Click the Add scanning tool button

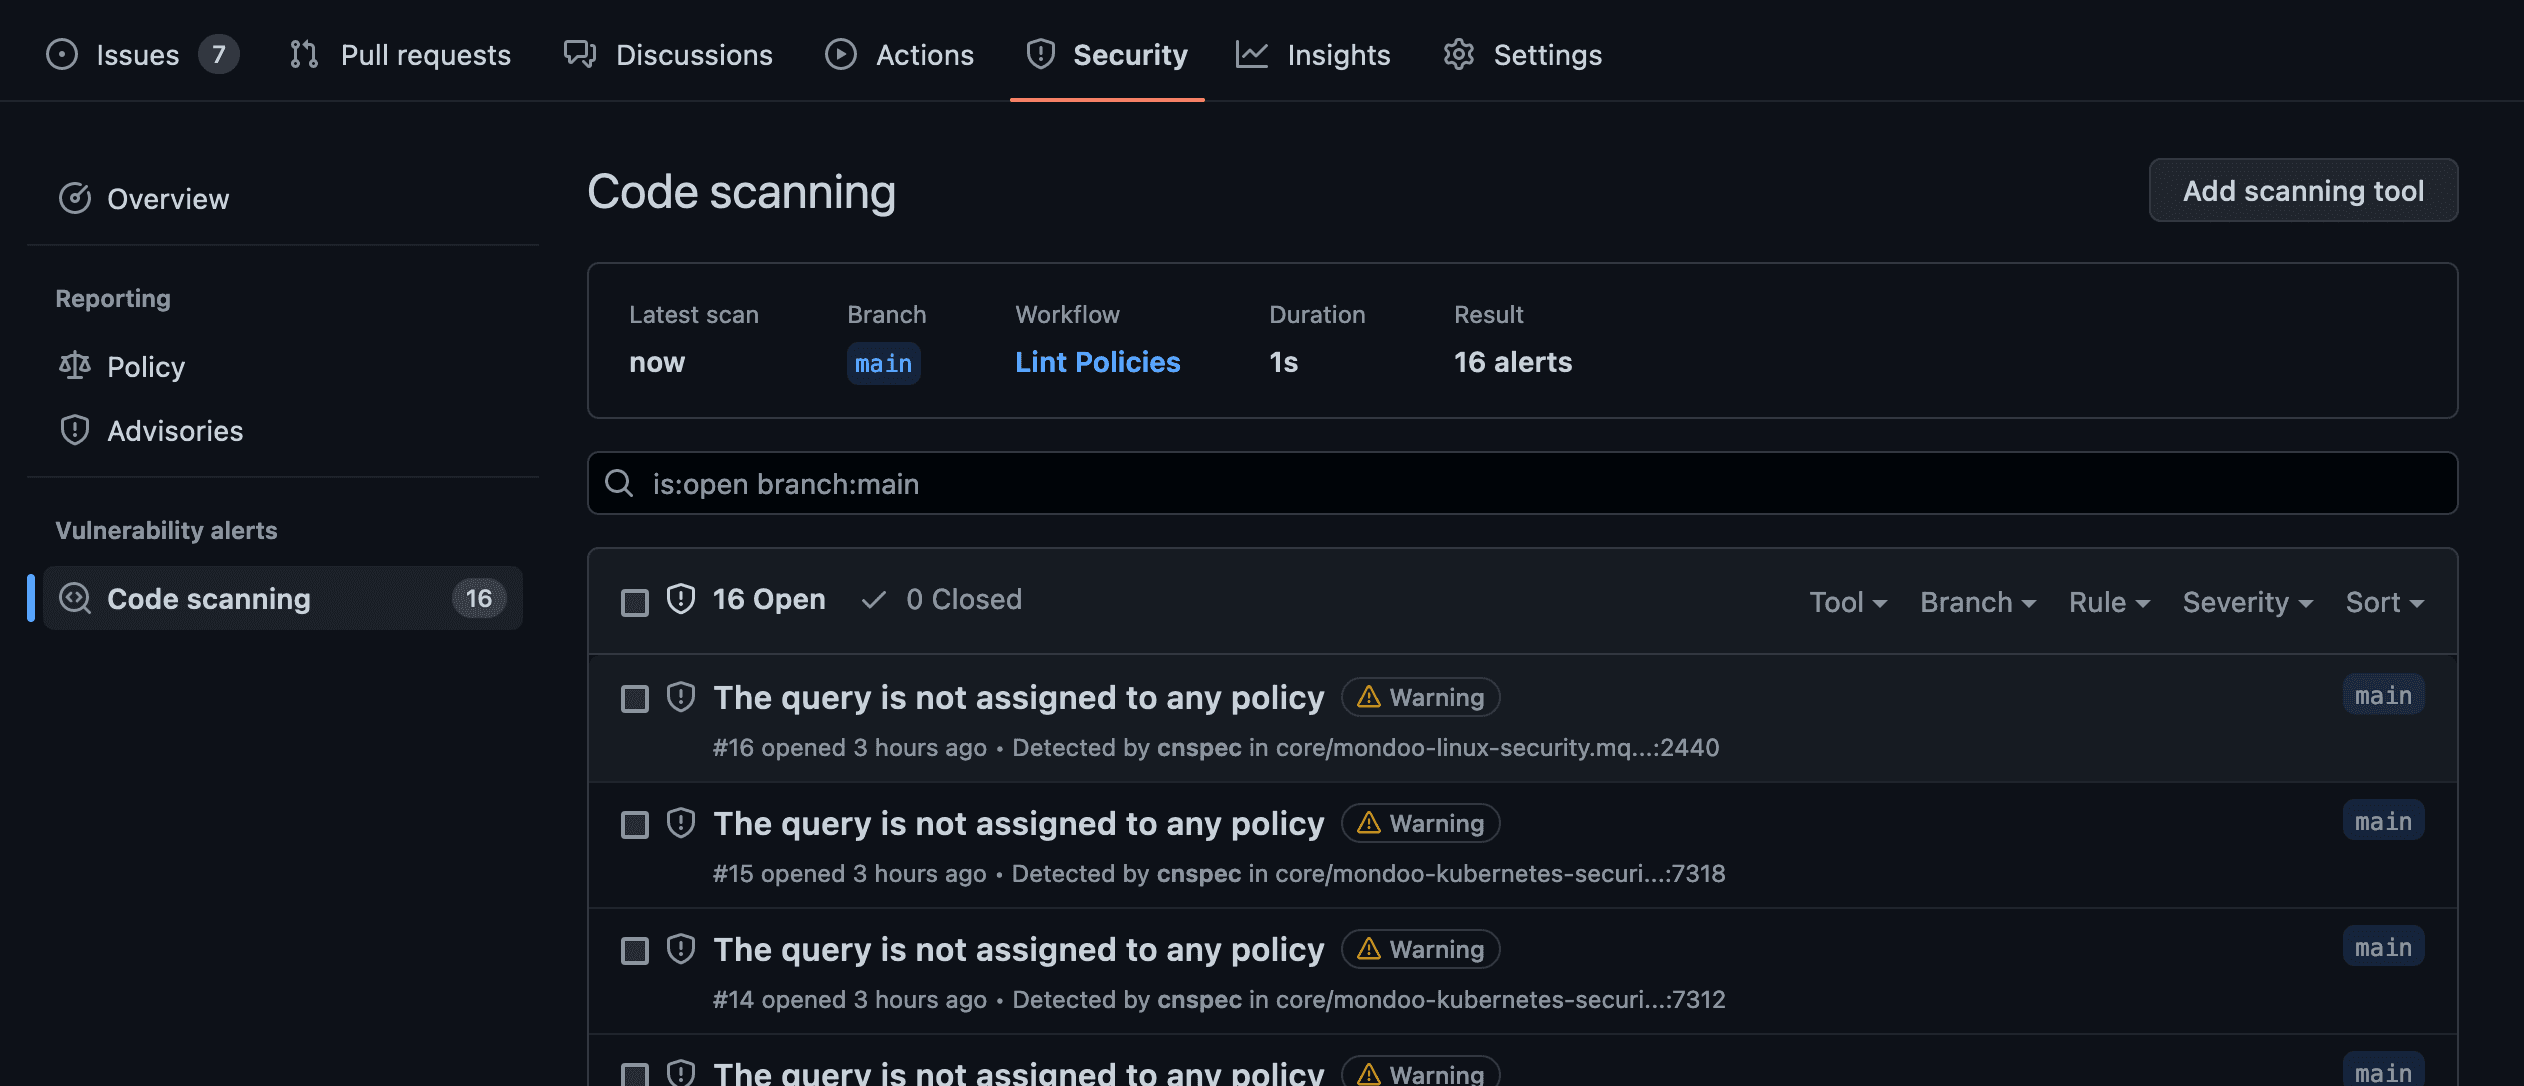[2302, 190]
